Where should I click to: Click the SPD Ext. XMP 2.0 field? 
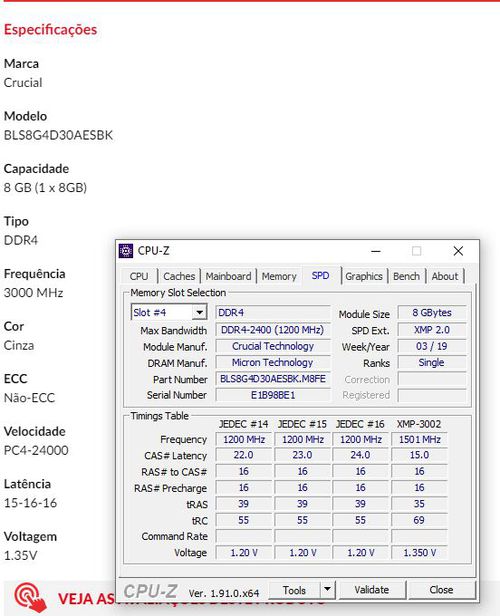click(x=432, y=330)
